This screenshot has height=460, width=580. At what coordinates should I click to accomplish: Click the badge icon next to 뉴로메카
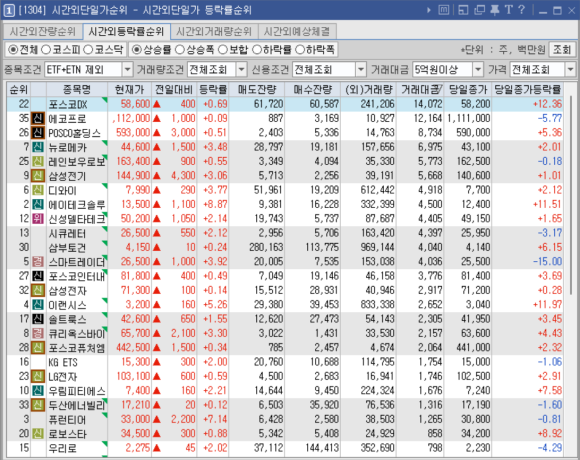click(x=38, y=147)
